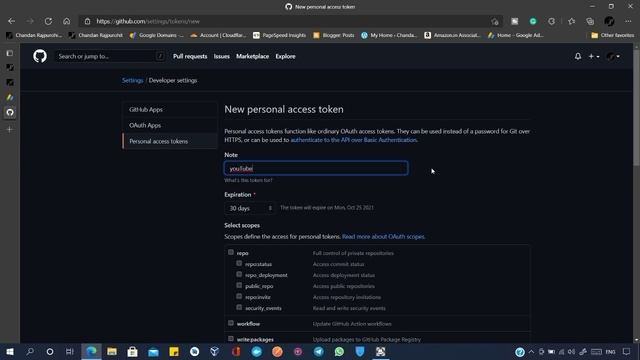The image size is (640, 360).
Task: Open Read more about OAuth scopes link
Action: tap(383, 236)
